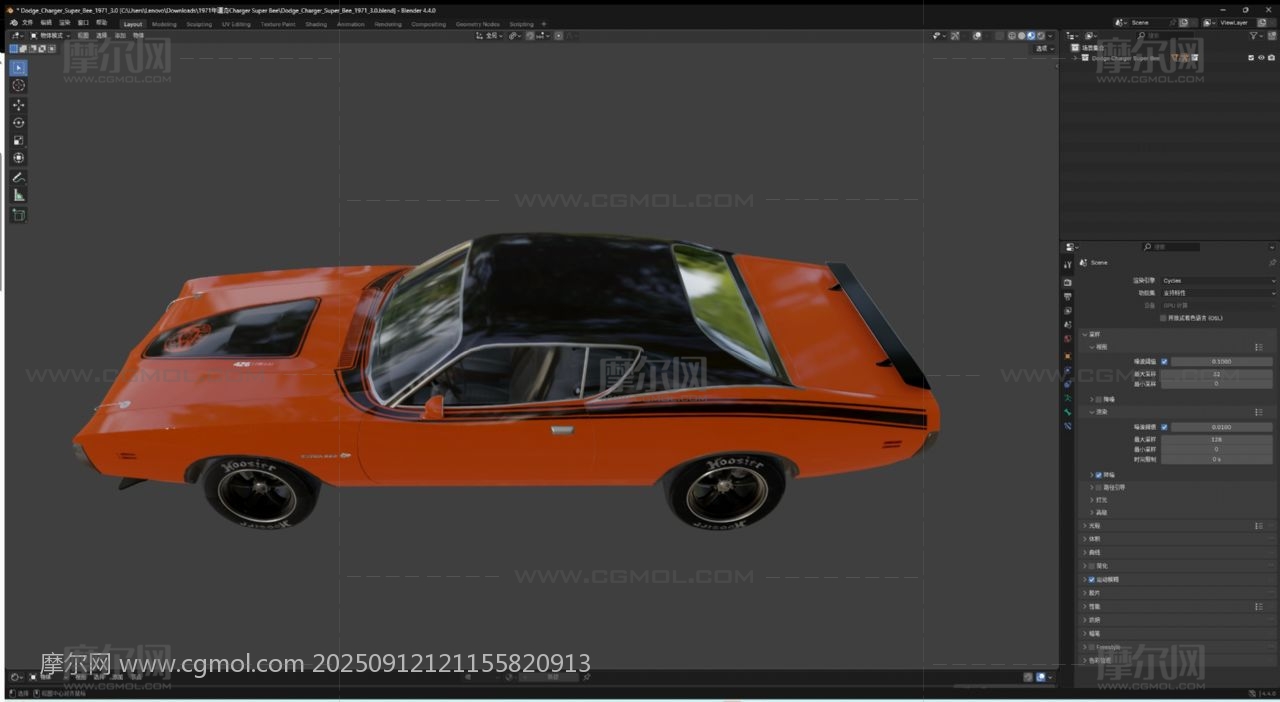This screenshot has height=702, width=1280.
Task: Pin the Scene properties panel
Action: tap(1272, 263)
